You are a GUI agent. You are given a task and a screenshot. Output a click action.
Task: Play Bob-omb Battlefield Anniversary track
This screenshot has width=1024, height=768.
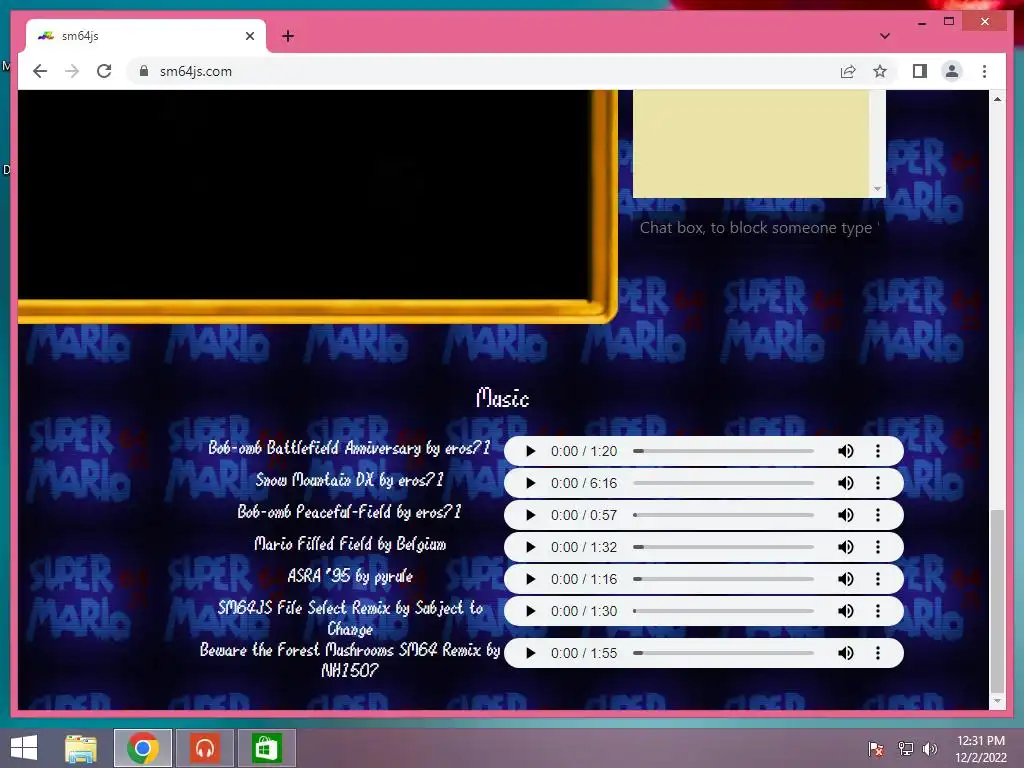530,451
